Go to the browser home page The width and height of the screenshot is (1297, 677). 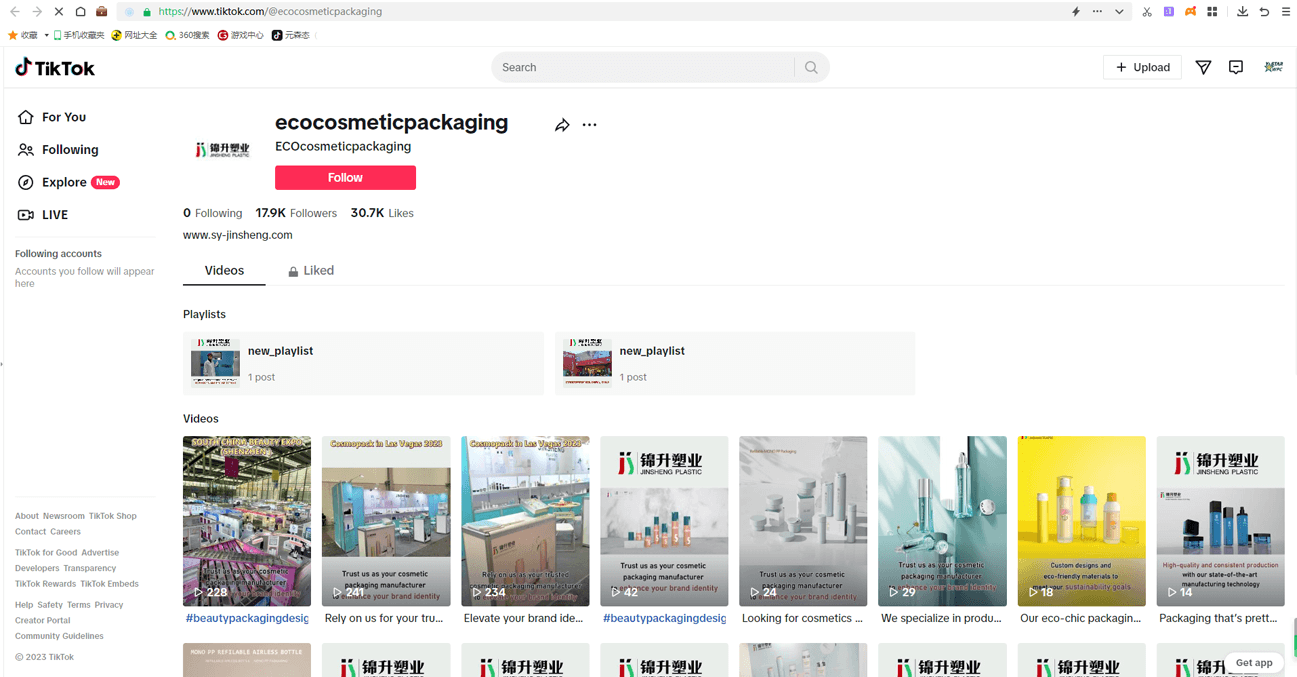coord(81,12)
